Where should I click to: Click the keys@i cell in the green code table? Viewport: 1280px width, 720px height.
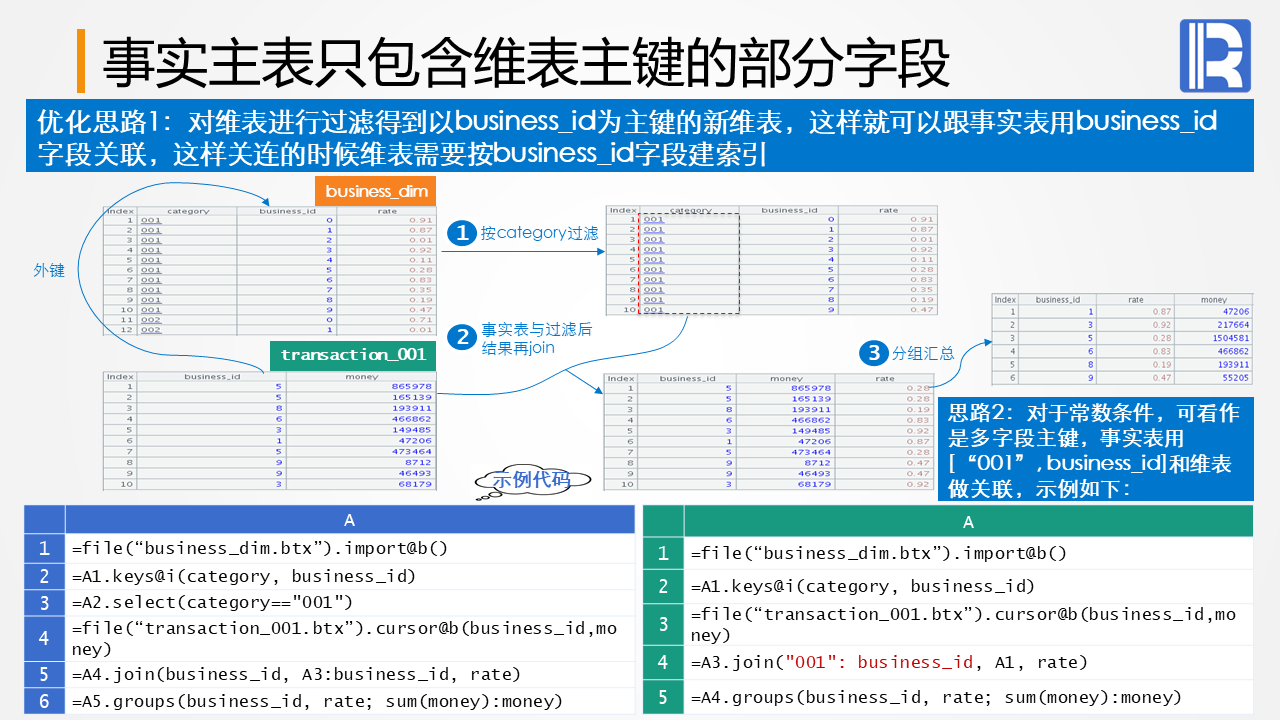(968, 586)
